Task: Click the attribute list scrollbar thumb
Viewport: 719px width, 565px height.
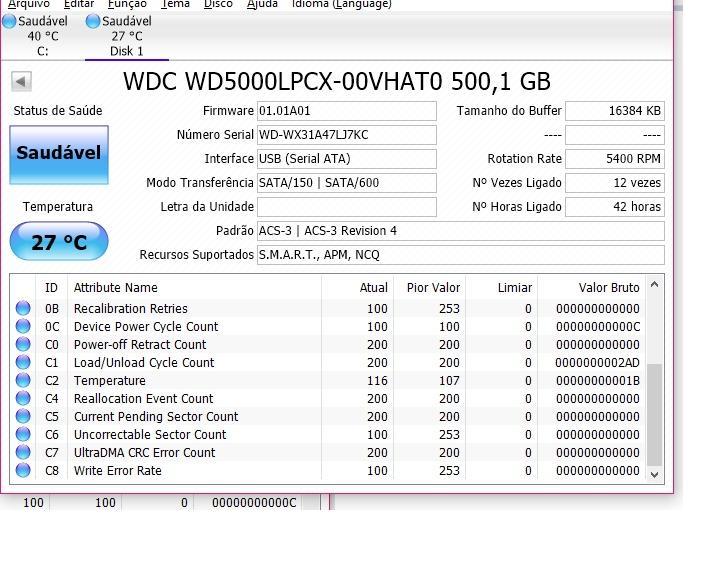Action: click(x=654, y=415)
